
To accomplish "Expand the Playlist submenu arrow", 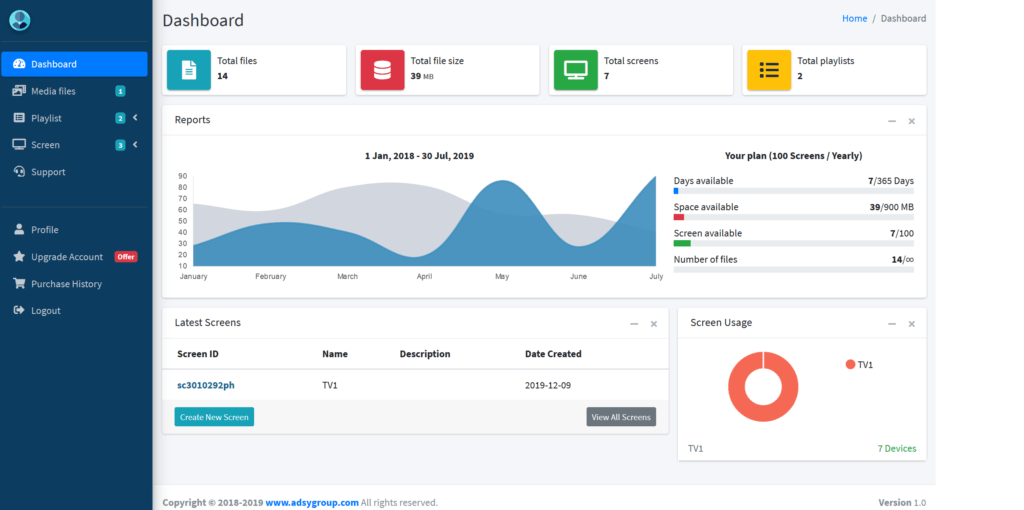I will point(135,118).
